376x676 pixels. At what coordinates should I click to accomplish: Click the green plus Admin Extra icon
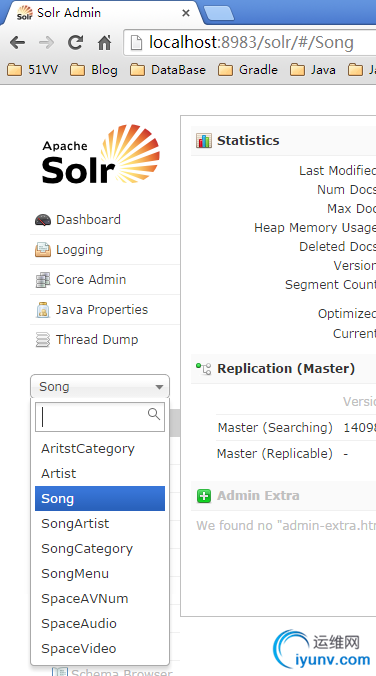pyautogui.click(x=204, y=496)
